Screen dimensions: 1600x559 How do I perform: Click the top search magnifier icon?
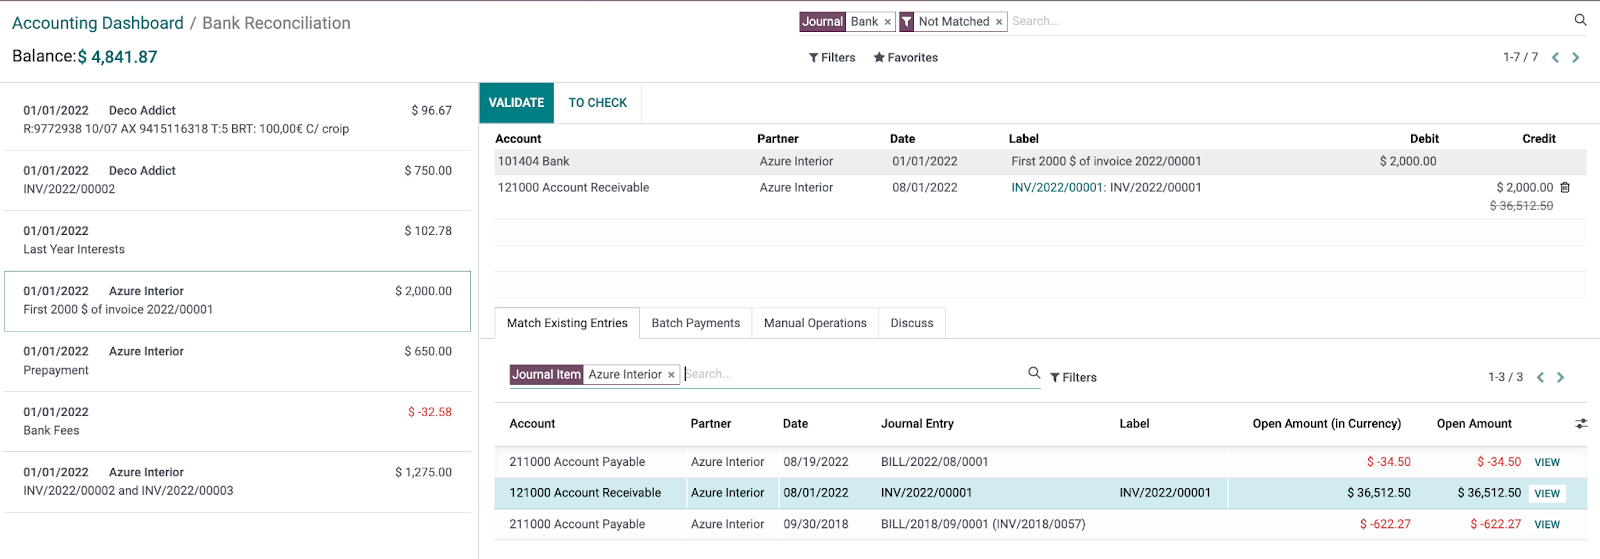click(x=1580, y=20)
